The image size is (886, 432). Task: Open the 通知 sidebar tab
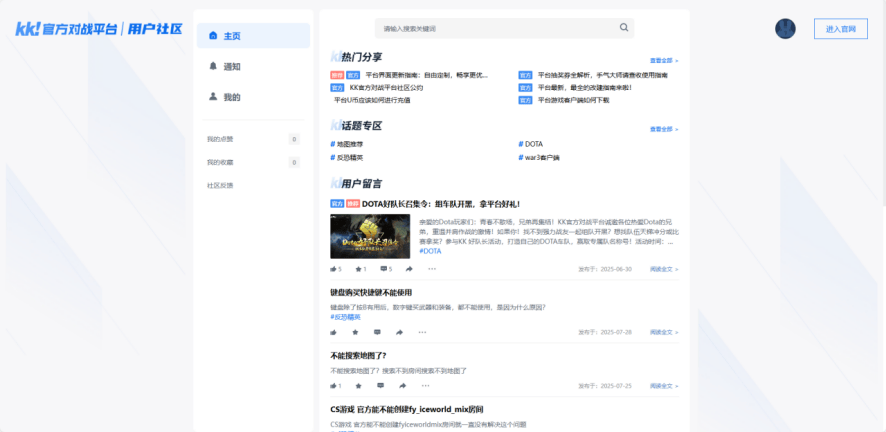click(x=253, y=67)
